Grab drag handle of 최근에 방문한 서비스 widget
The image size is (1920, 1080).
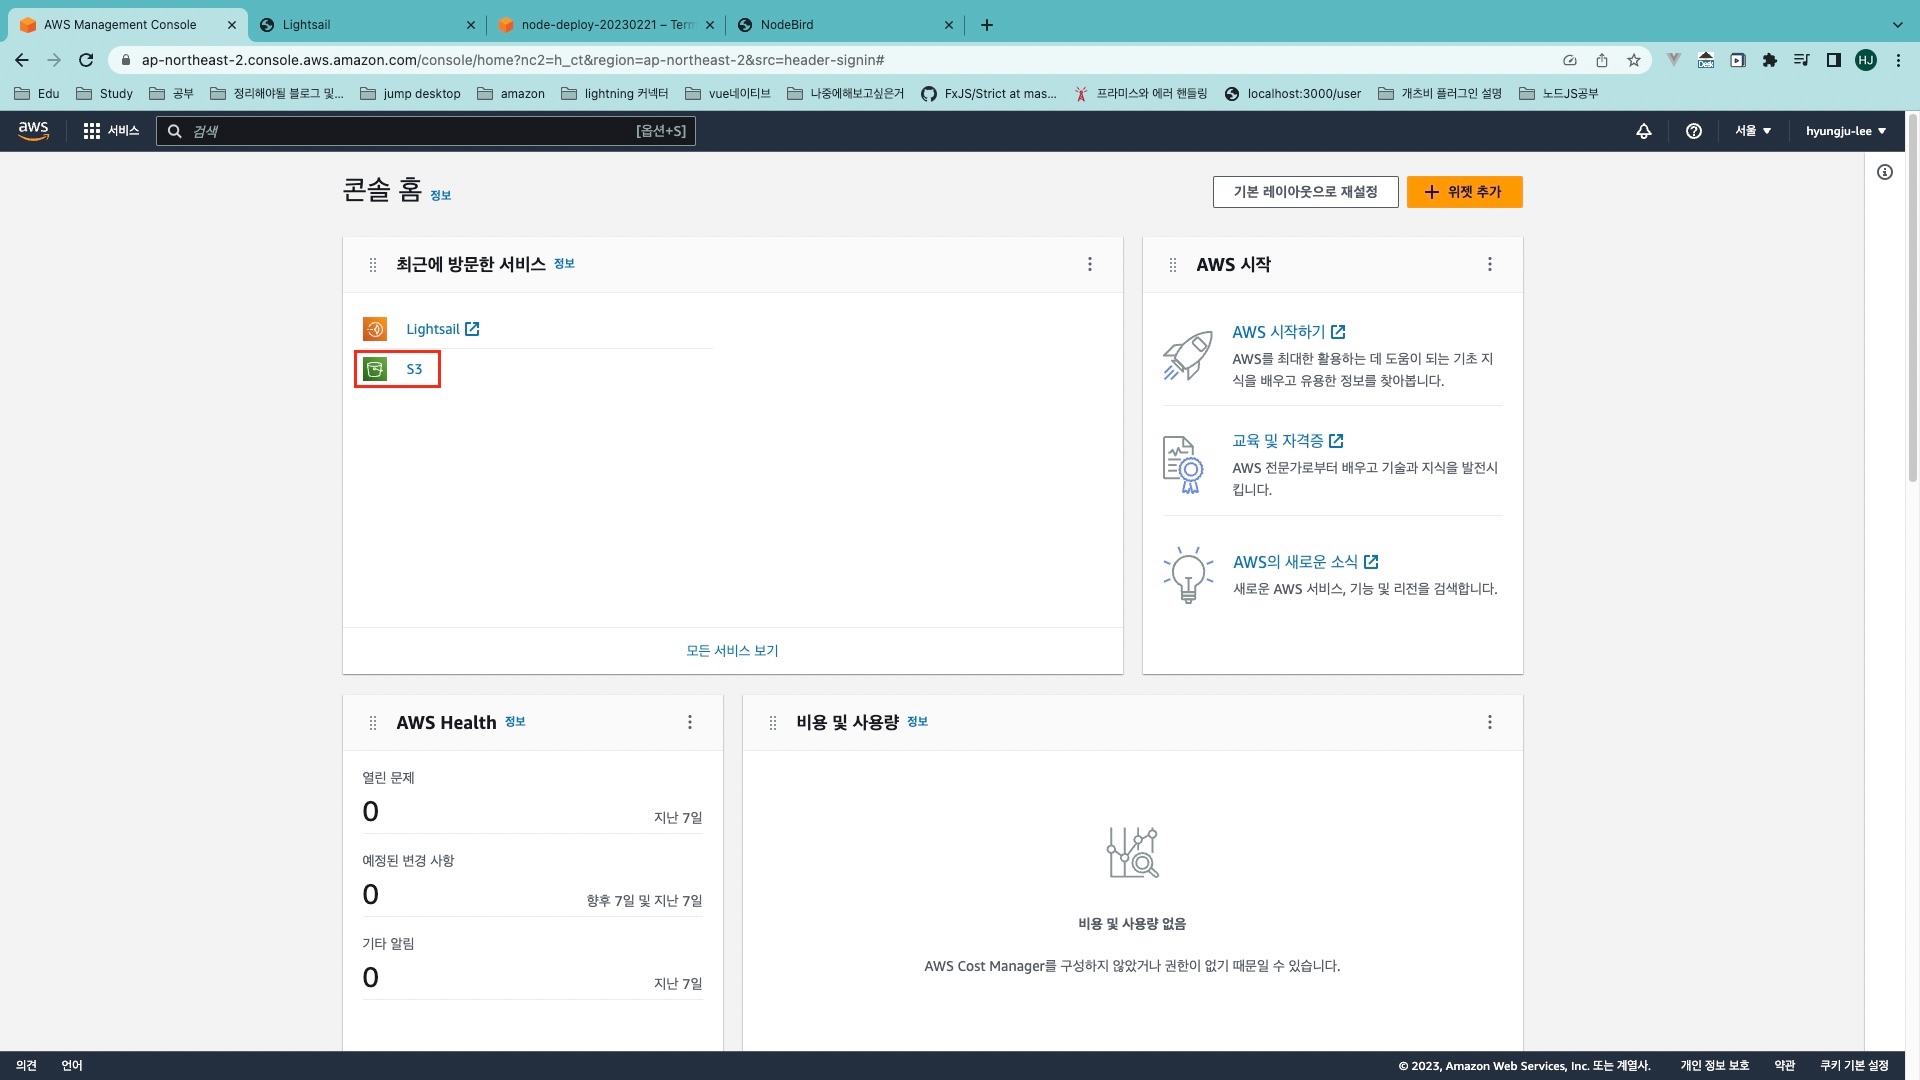pyautogui.click(x=373, y=265)
